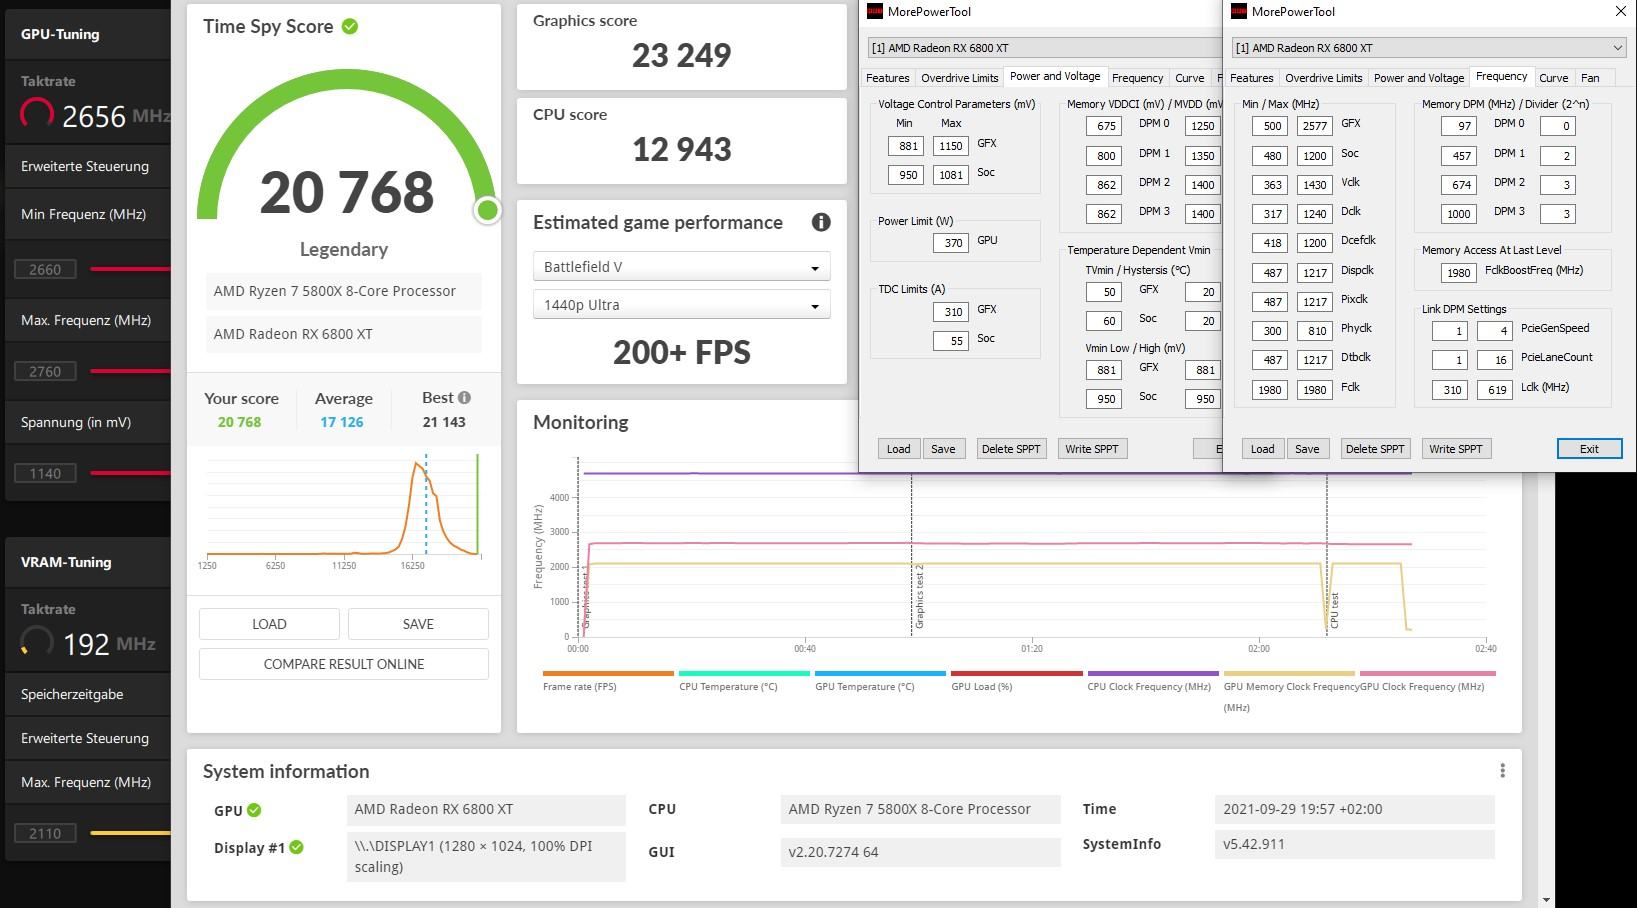The width and height of the screenshot is (1637, 908).
Task: Click the CPU test timeline marker
Action: click(x=1334, y=610)
